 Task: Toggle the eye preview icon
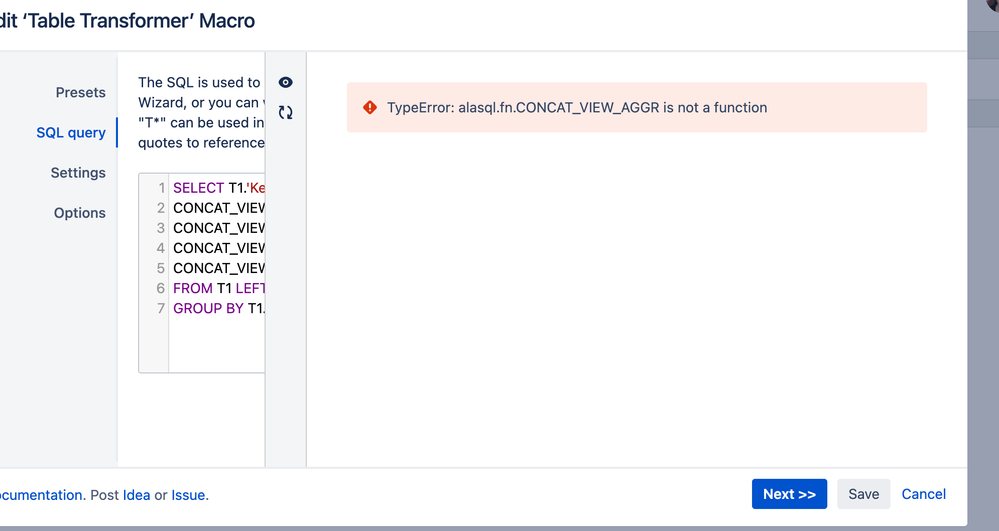point(285,82)
